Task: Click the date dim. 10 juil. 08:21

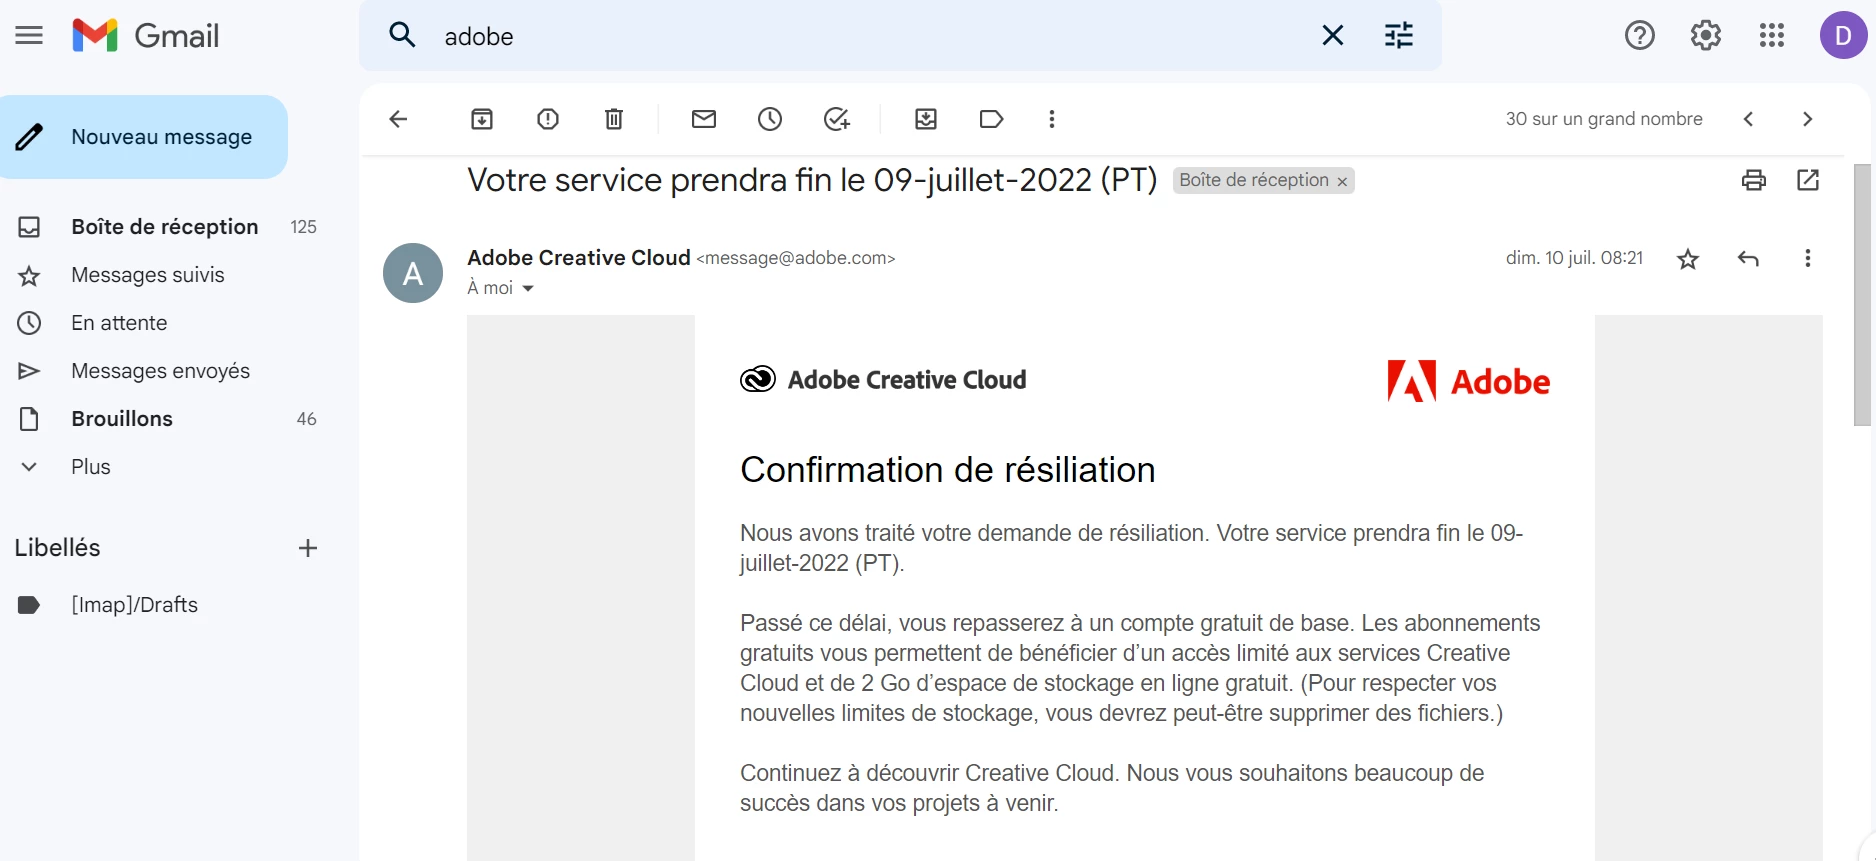Action: point(1574,258)
